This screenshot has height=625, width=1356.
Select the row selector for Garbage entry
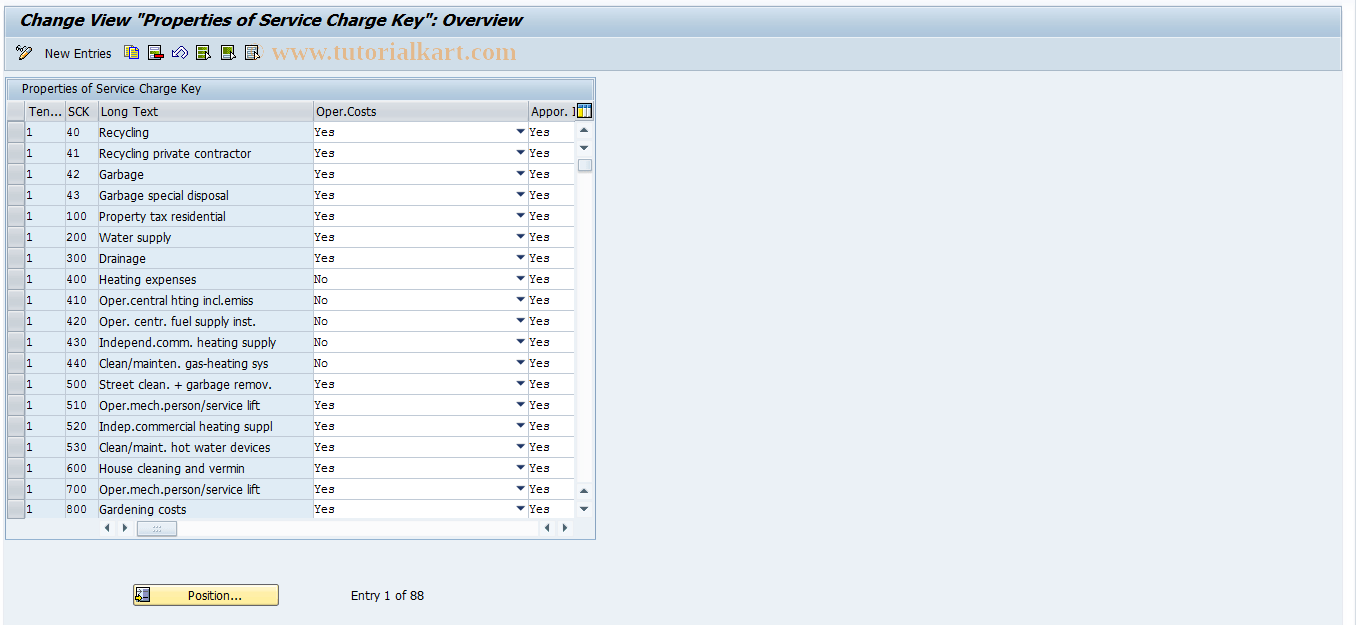(x=15, y=174)
